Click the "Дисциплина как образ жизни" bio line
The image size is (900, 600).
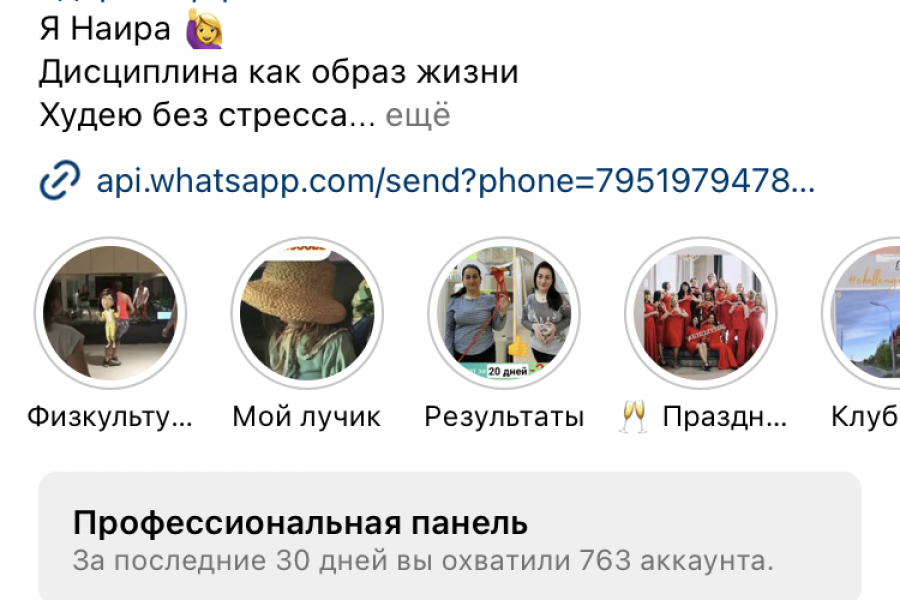279,73
